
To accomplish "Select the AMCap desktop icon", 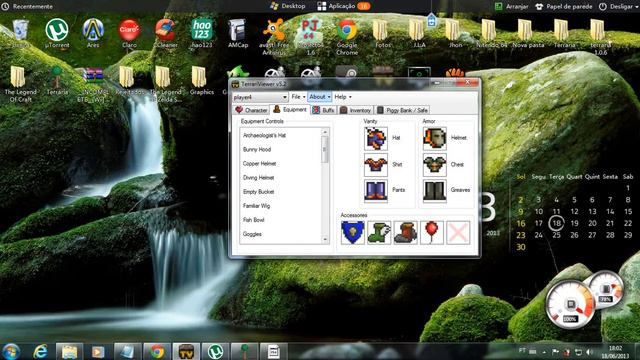I will [x=238, y=33].
